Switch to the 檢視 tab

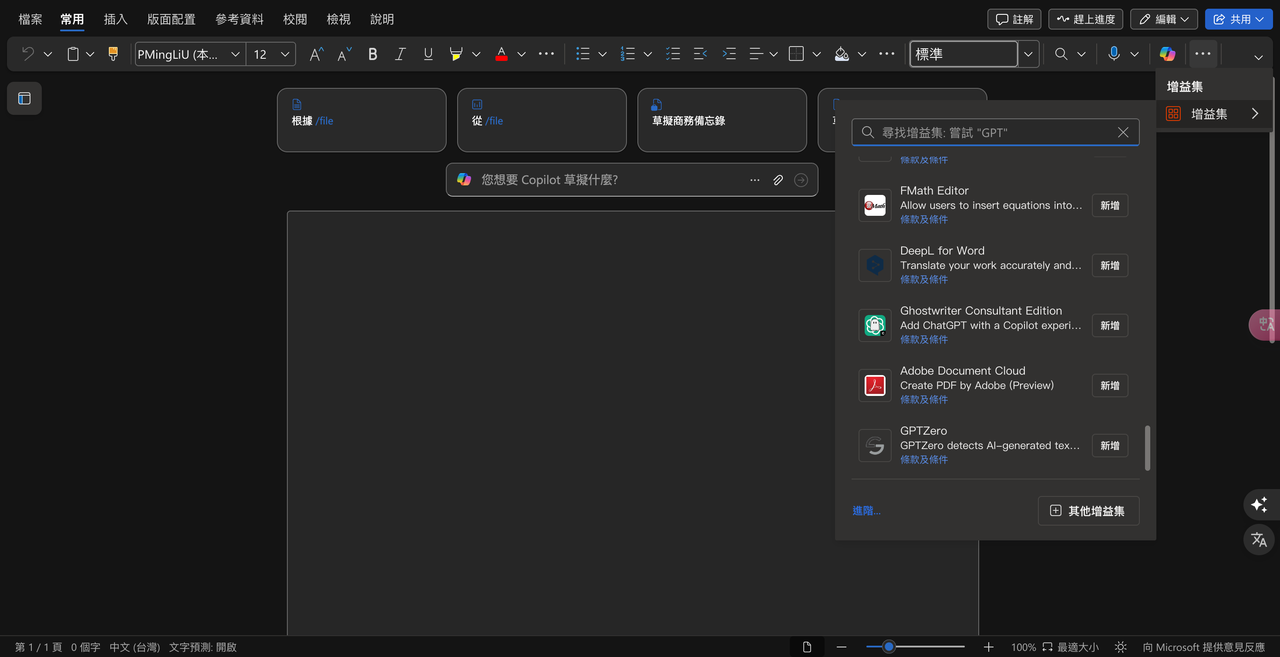(x=339, y=19)
